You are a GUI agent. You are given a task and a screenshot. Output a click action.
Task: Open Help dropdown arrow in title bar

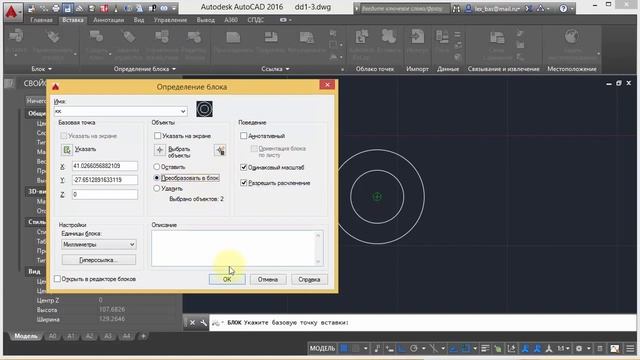(571, 8)
